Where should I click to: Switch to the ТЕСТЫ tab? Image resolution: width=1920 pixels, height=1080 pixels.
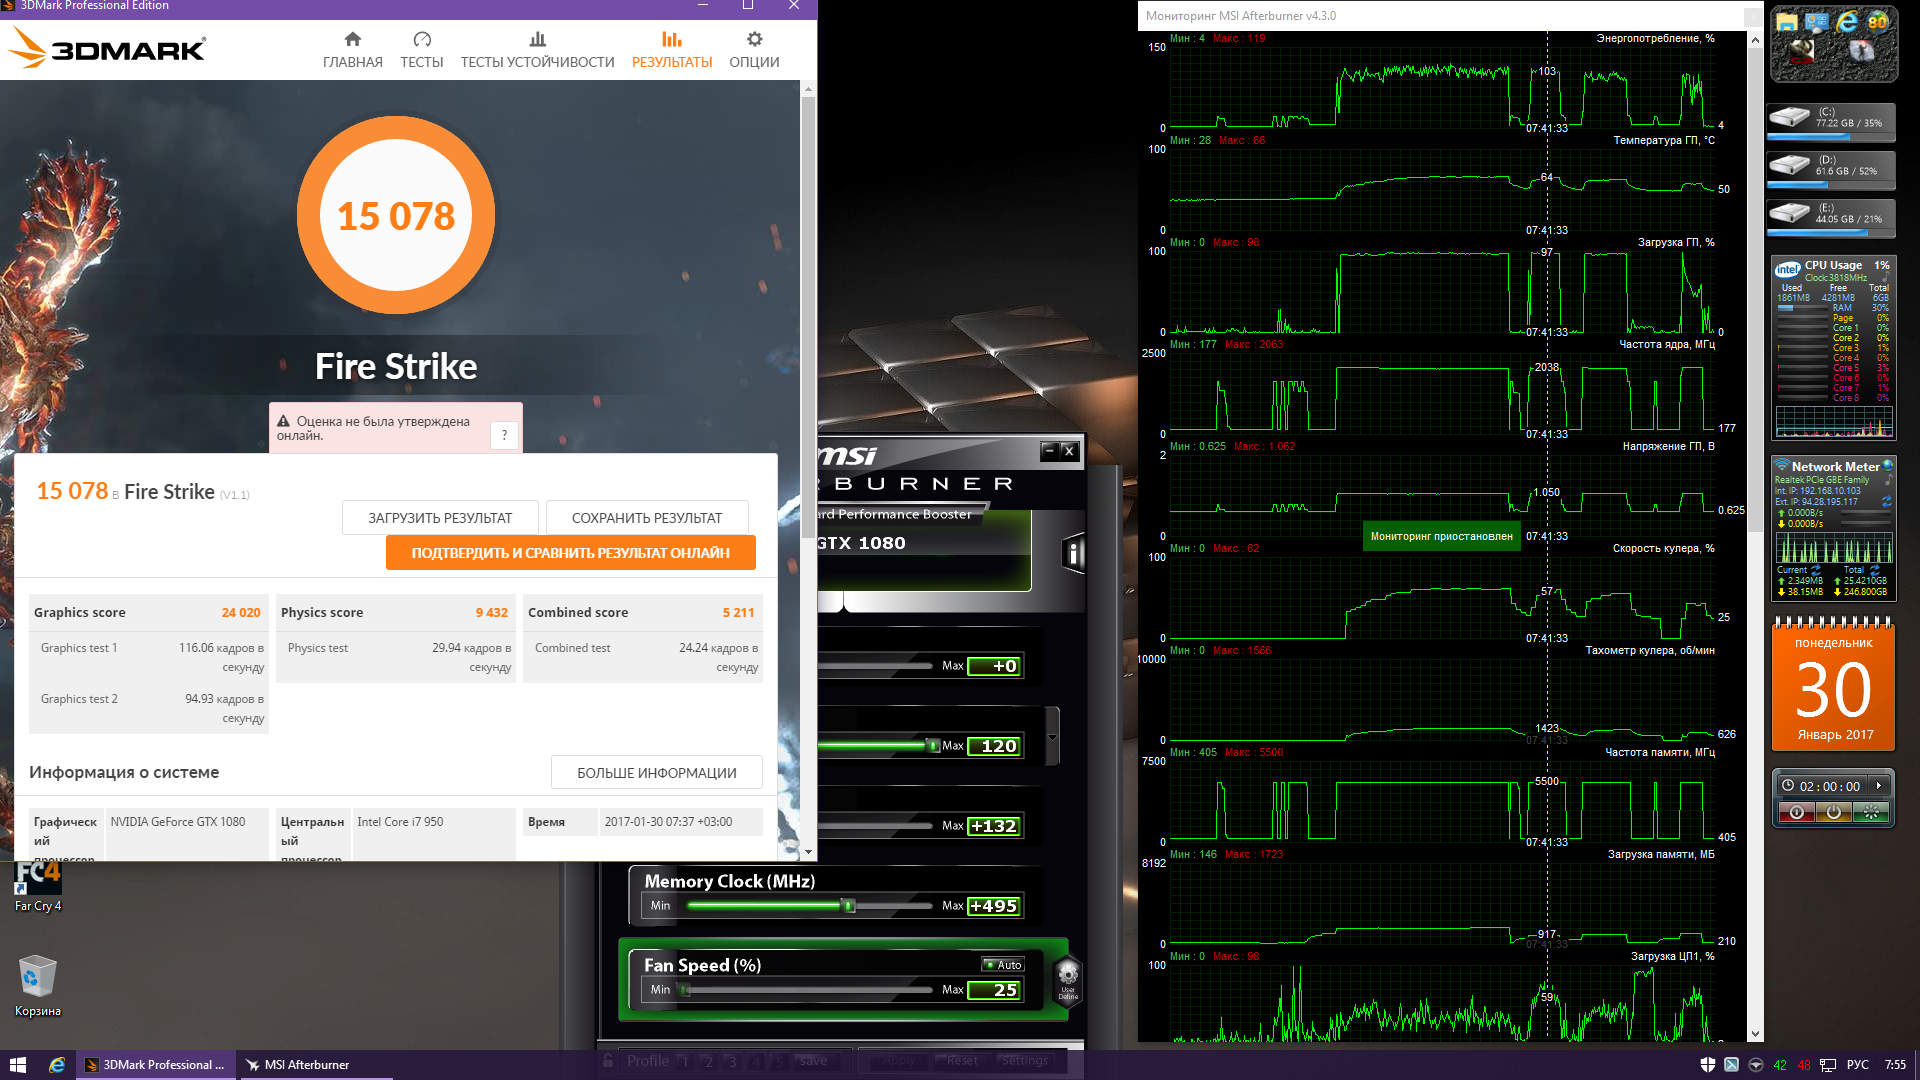[421, 50]
